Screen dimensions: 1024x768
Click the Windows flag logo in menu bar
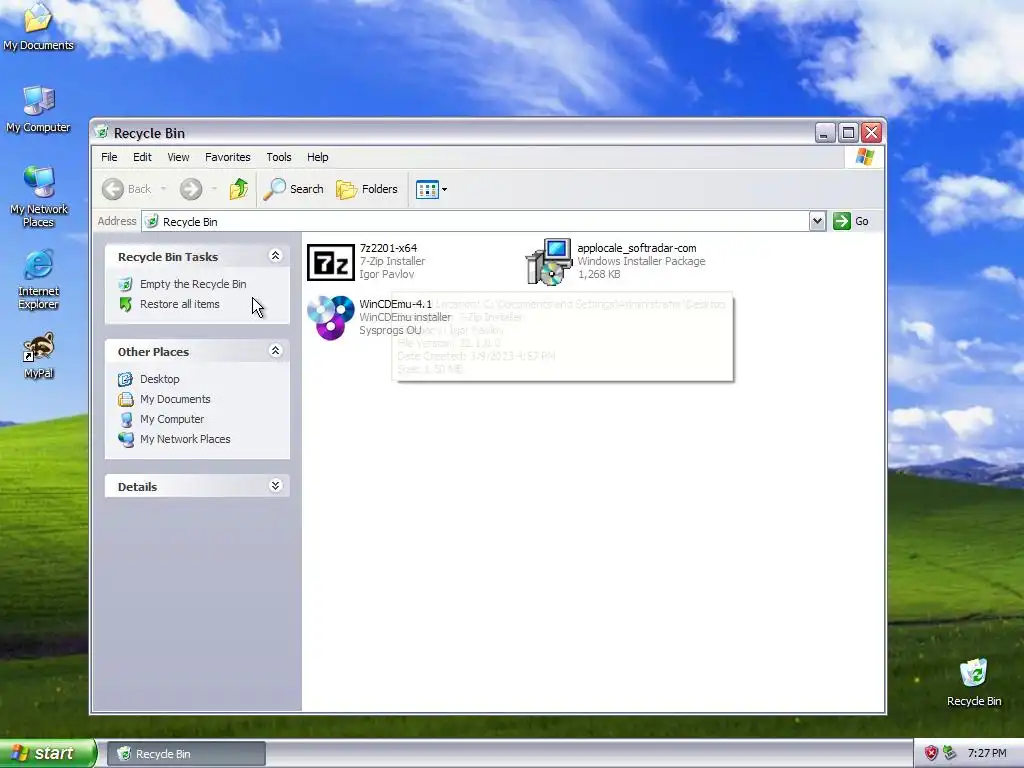[x=865, y=157]
